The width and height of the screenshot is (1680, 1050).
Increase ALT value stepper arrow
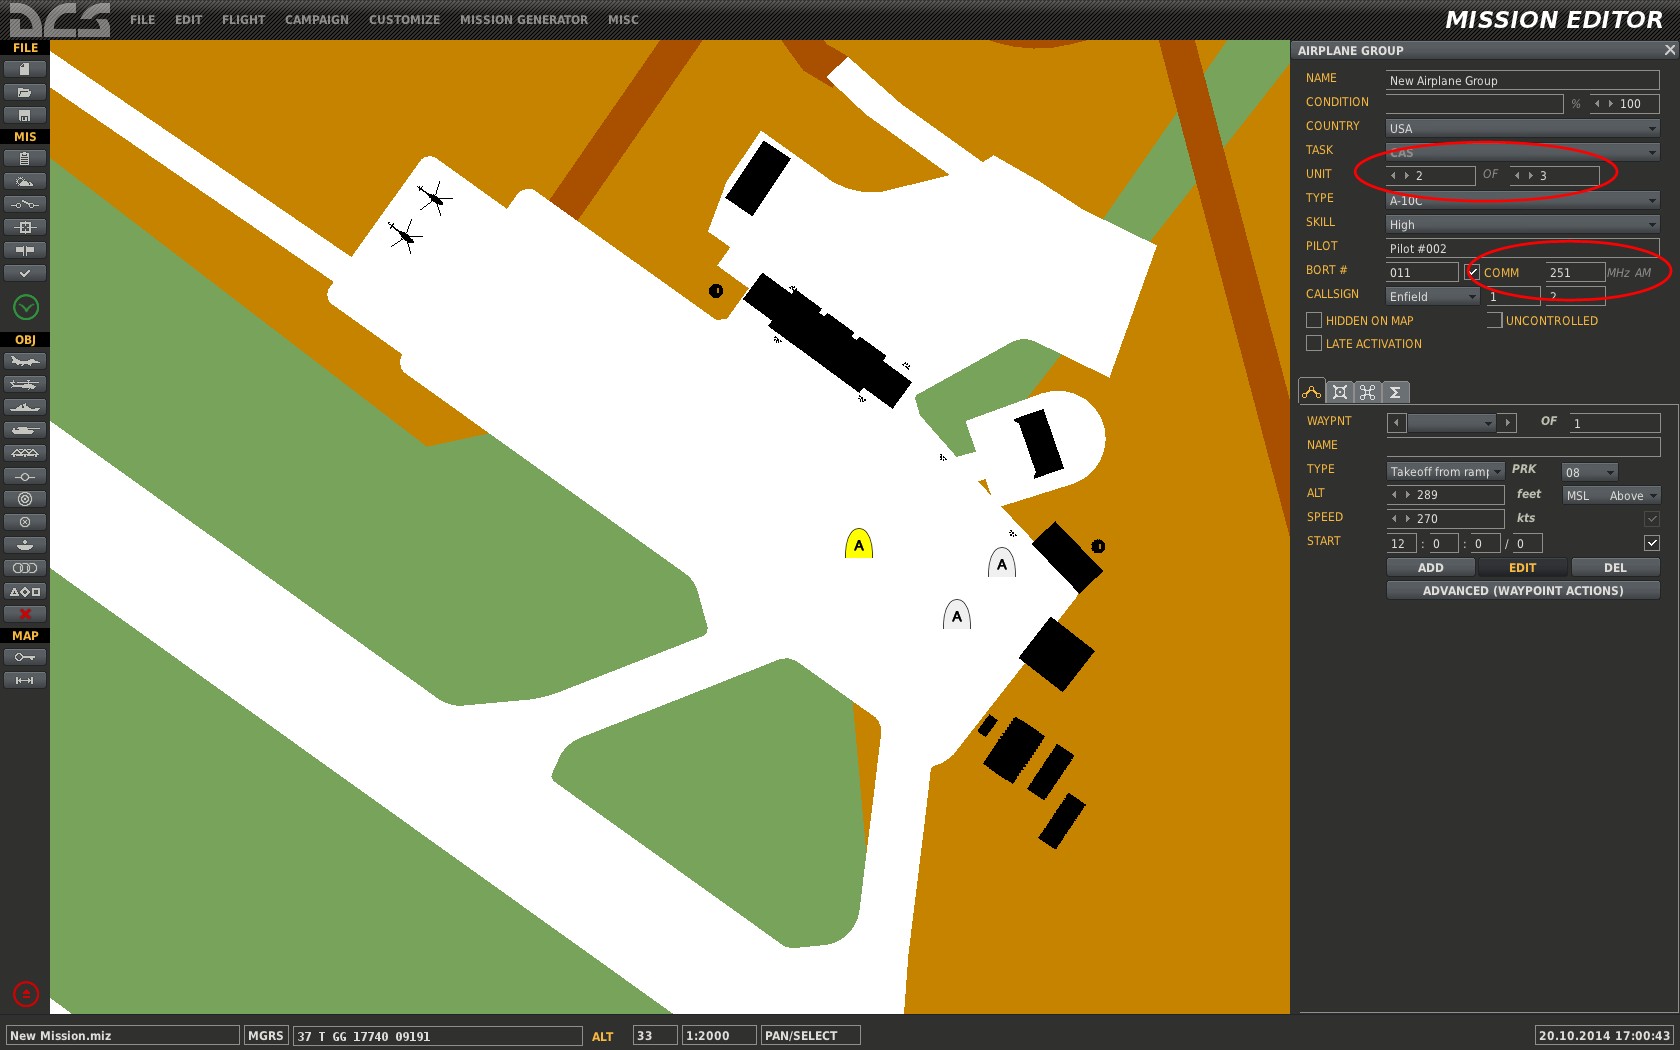1408,495
